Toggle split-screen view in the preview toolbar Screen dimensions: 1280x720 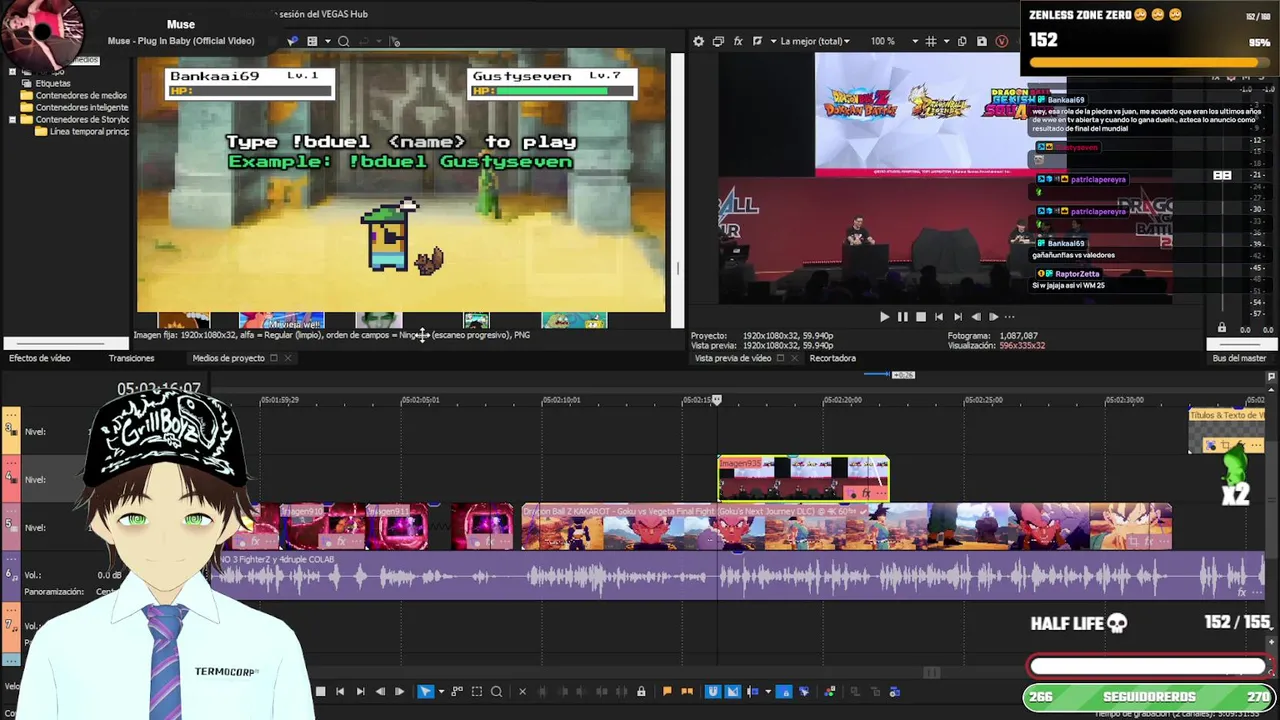(x=757, y=41)
